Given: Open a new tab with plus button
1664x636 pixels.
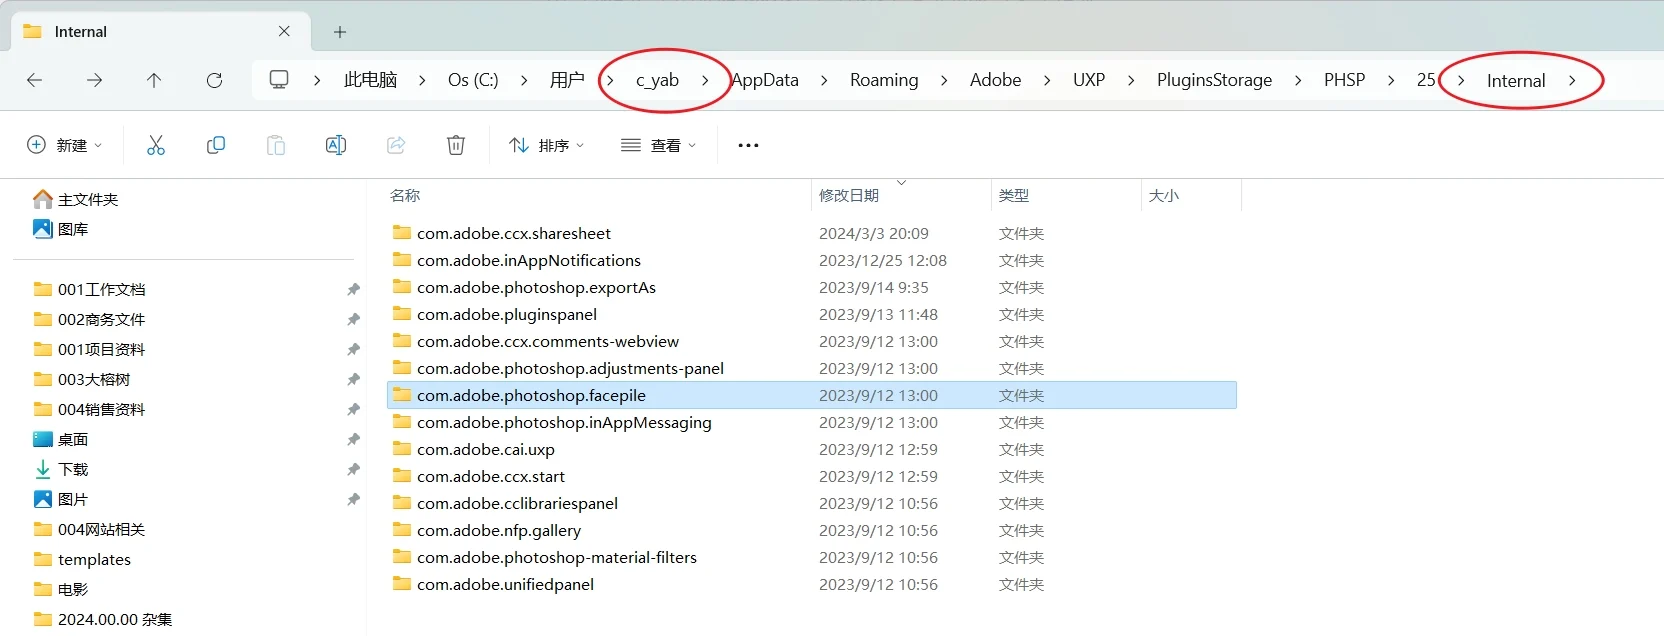Looking at the screenshot, I should (340, 32).
